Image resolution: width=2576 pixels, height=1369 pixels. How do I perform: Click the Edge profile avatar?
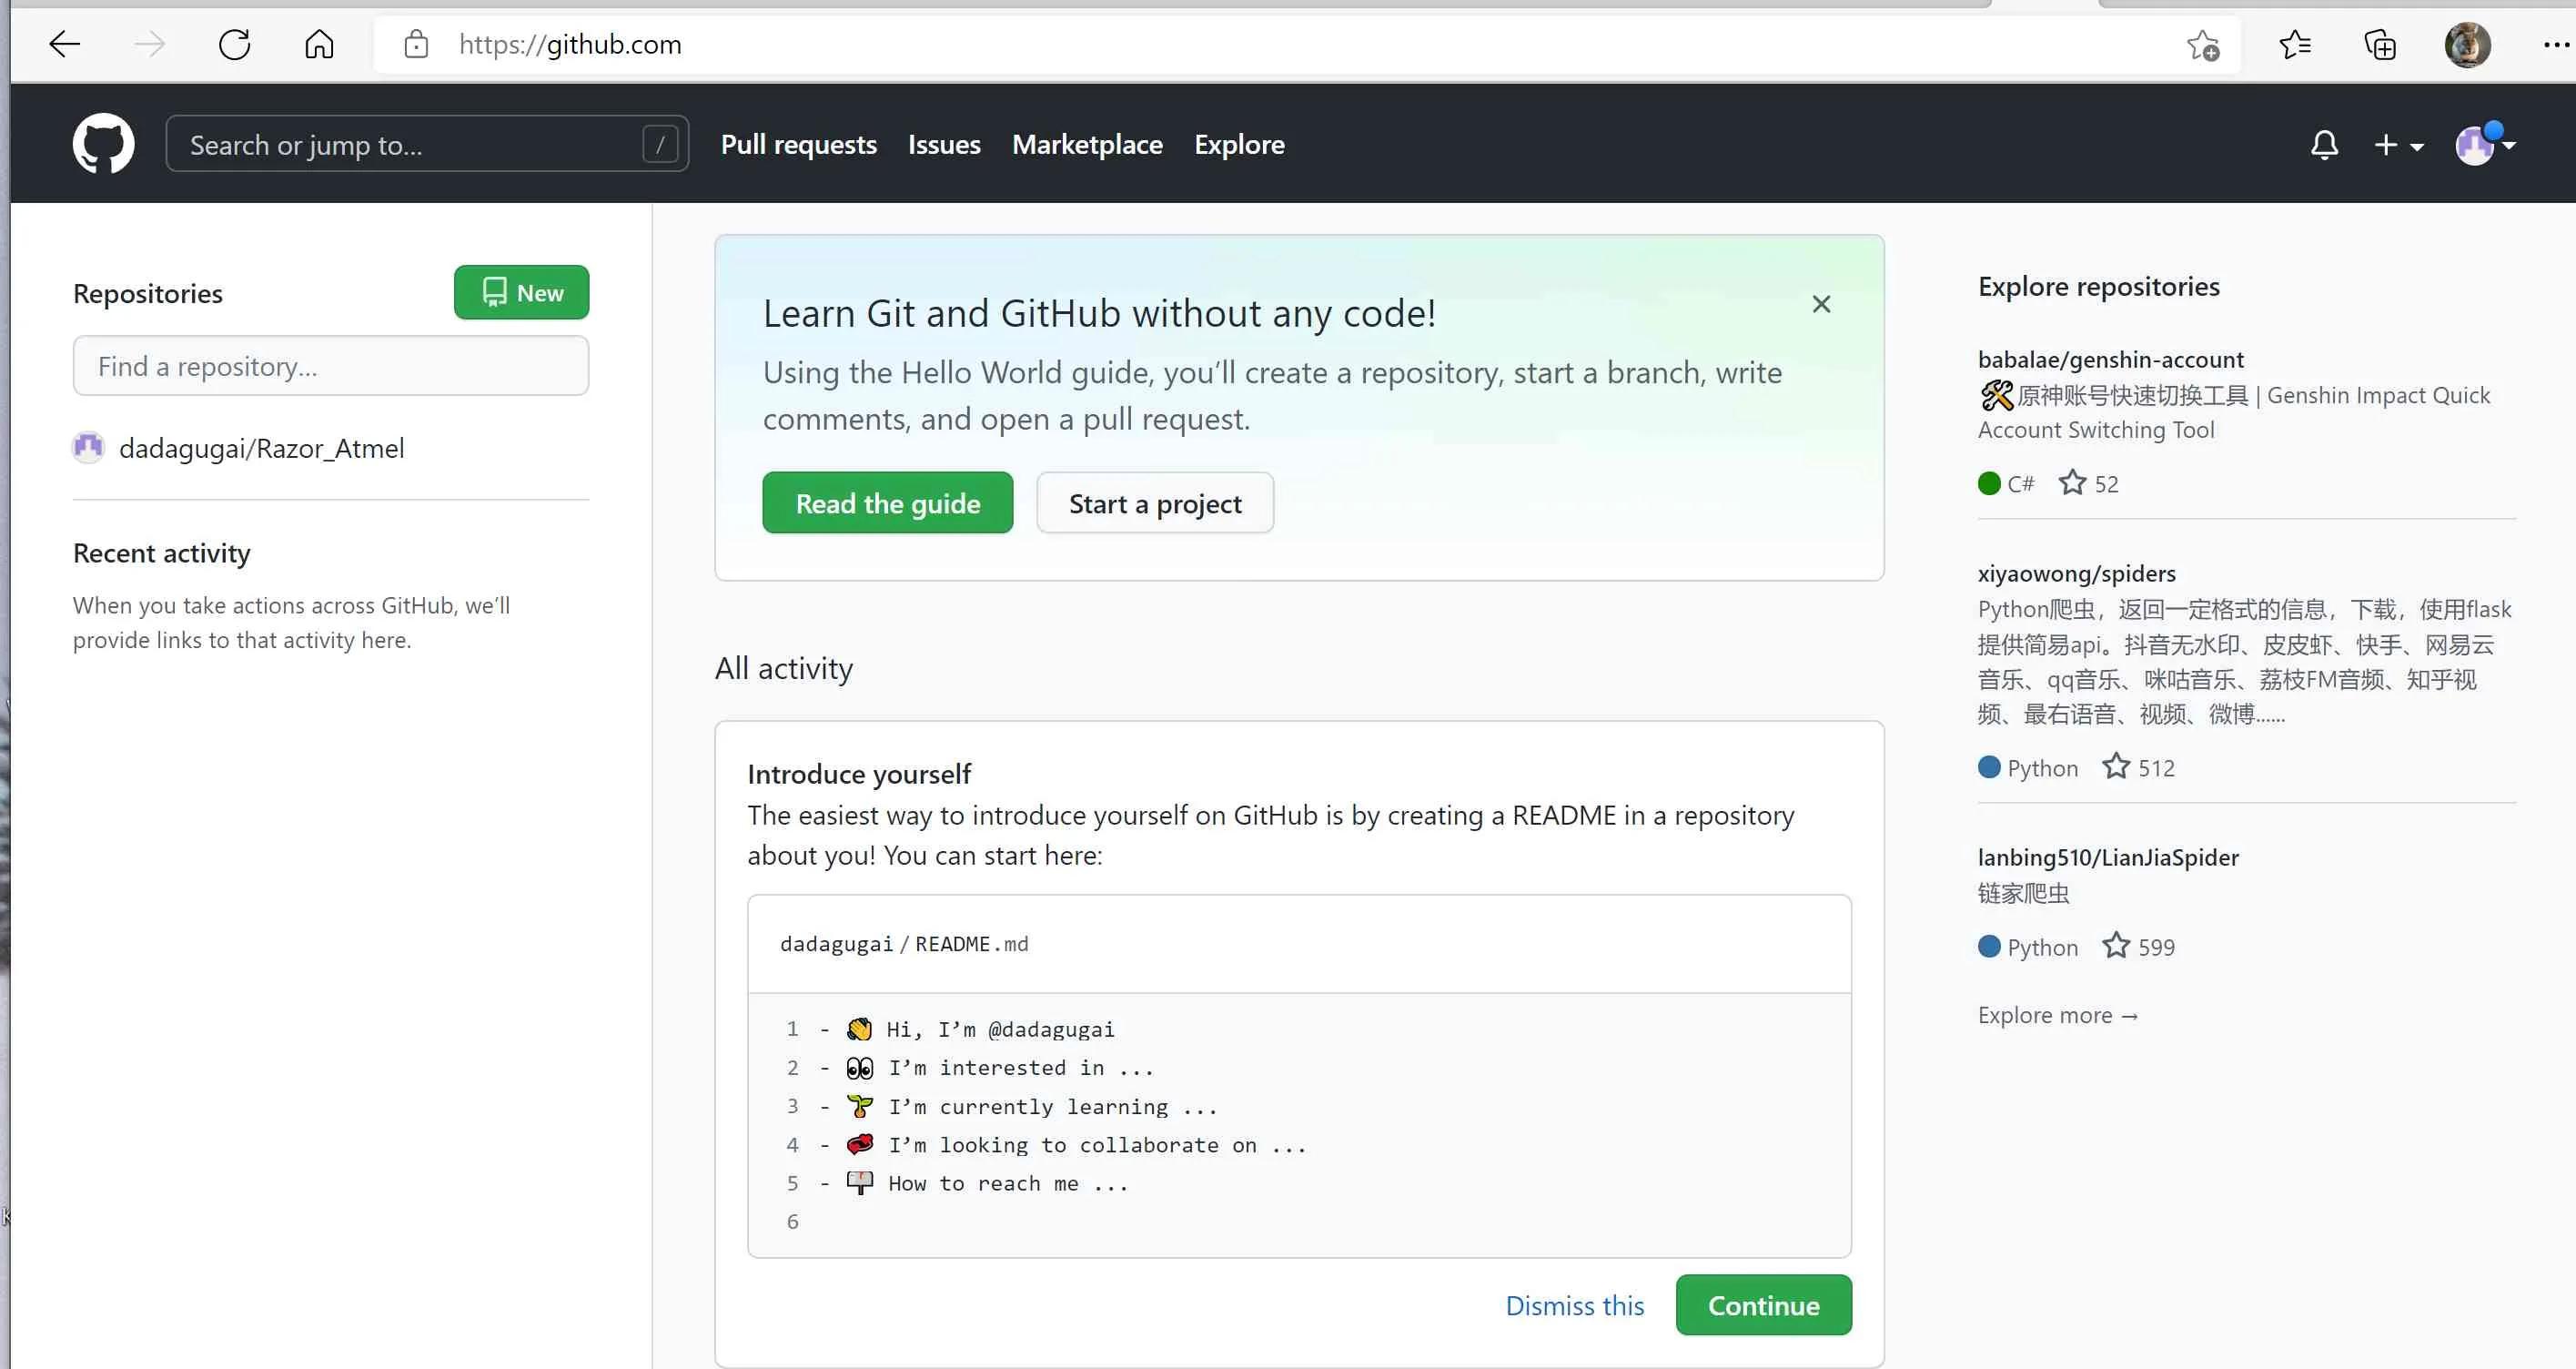[2466, 44]
